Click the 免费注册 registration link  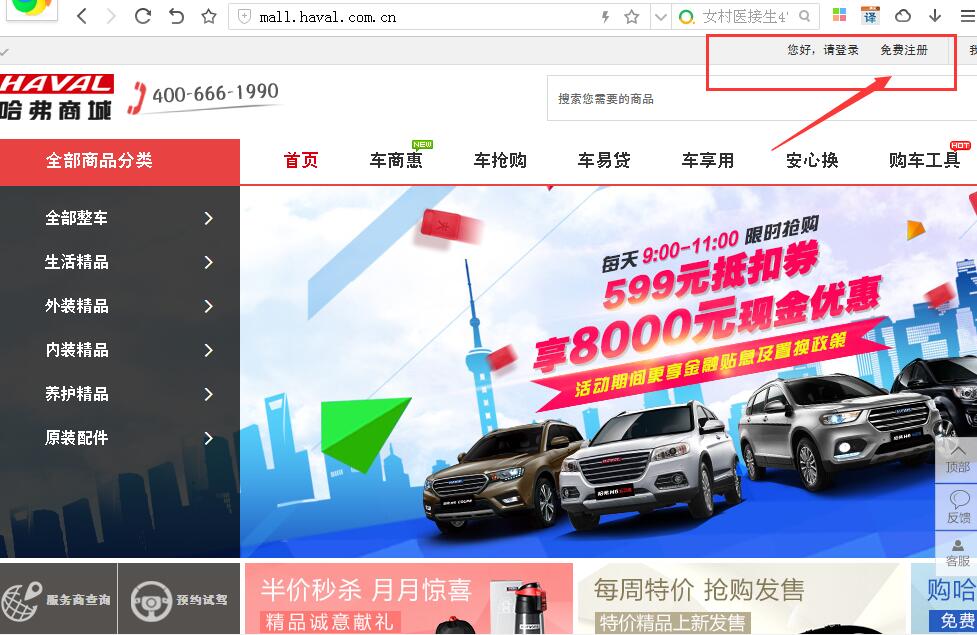tap(903, 50)
